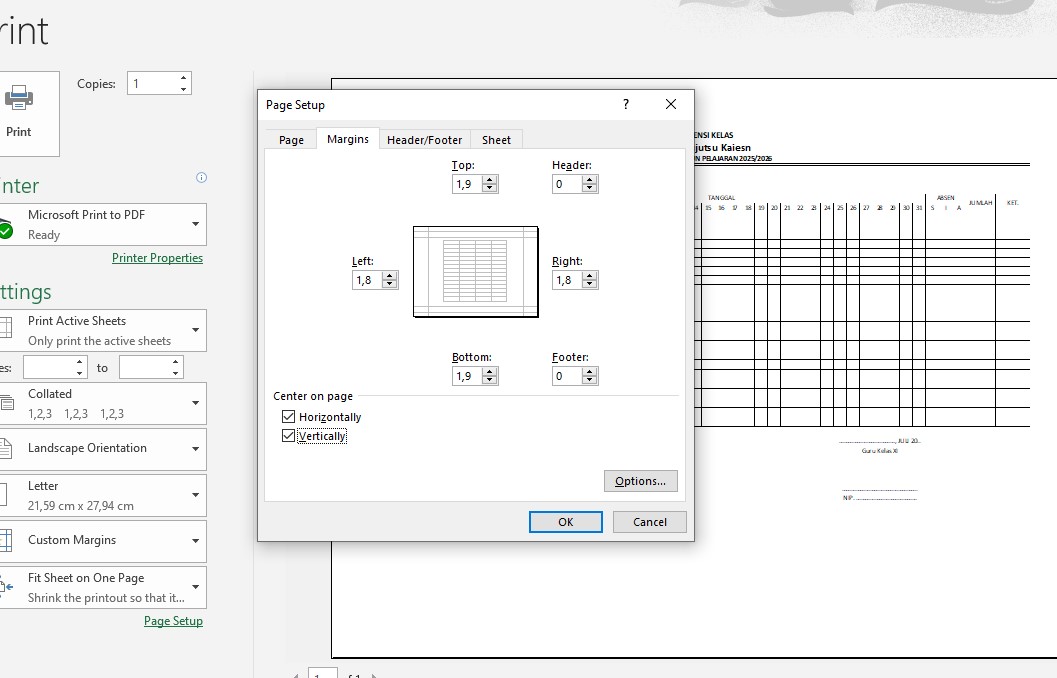This screenshot has height=678, width=1057.
Task: Open the Printer Properties link
Action: coord(157,257)
